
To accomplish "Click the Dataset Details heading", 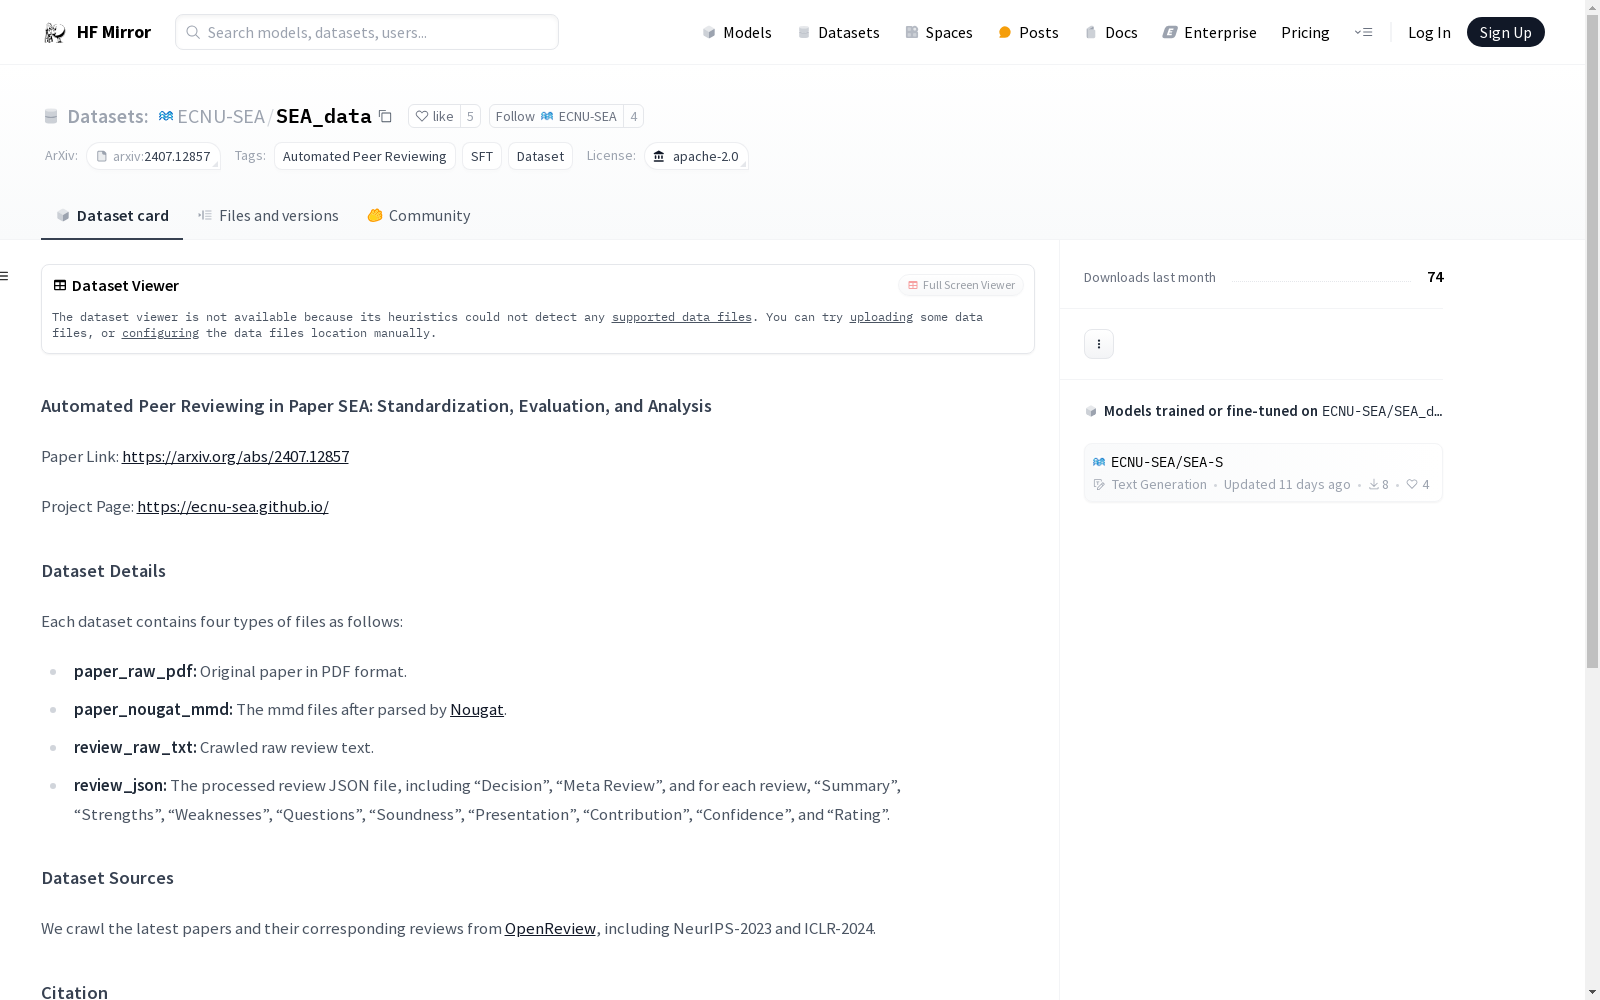I will pyautogui.click(x=103, y=571).
